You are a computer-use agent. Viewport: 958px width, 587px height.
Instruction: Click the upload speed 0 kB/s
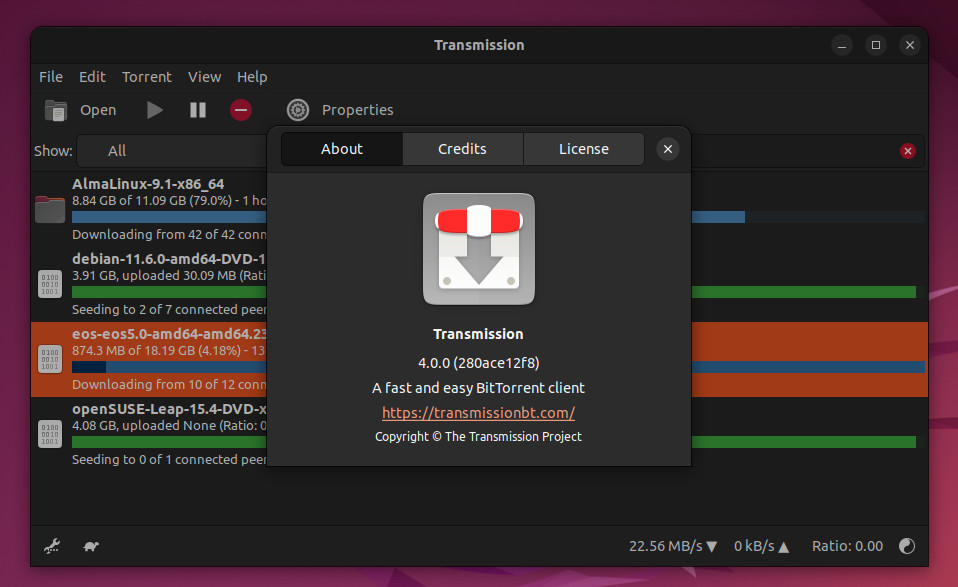[x=761, y=546]
